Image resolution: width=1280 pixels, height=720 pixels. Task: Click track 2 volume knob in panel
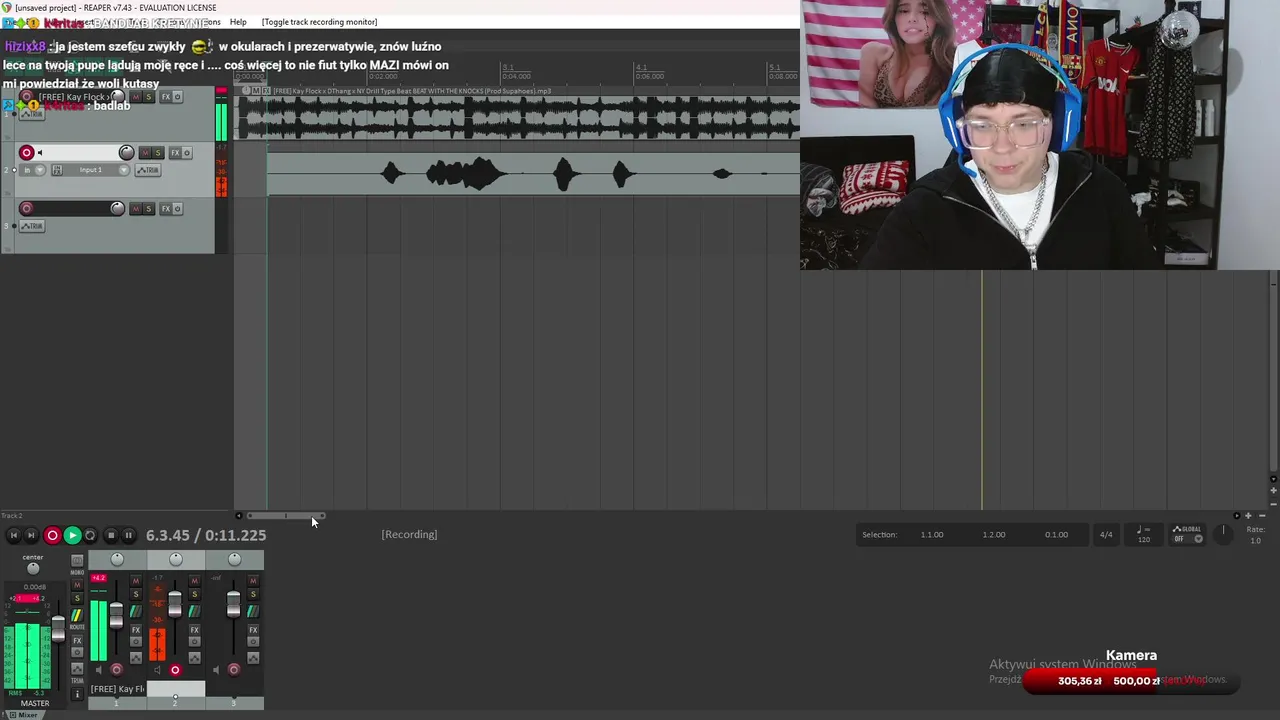[x=126, y=152]
